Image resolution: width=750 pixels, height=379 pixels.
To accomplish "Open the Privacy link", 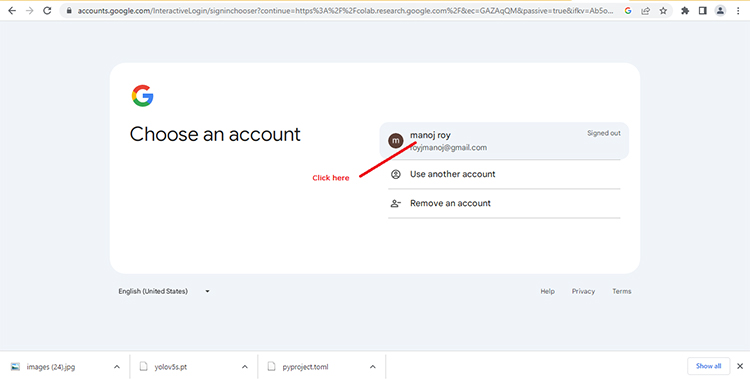I will pos(584,291).
